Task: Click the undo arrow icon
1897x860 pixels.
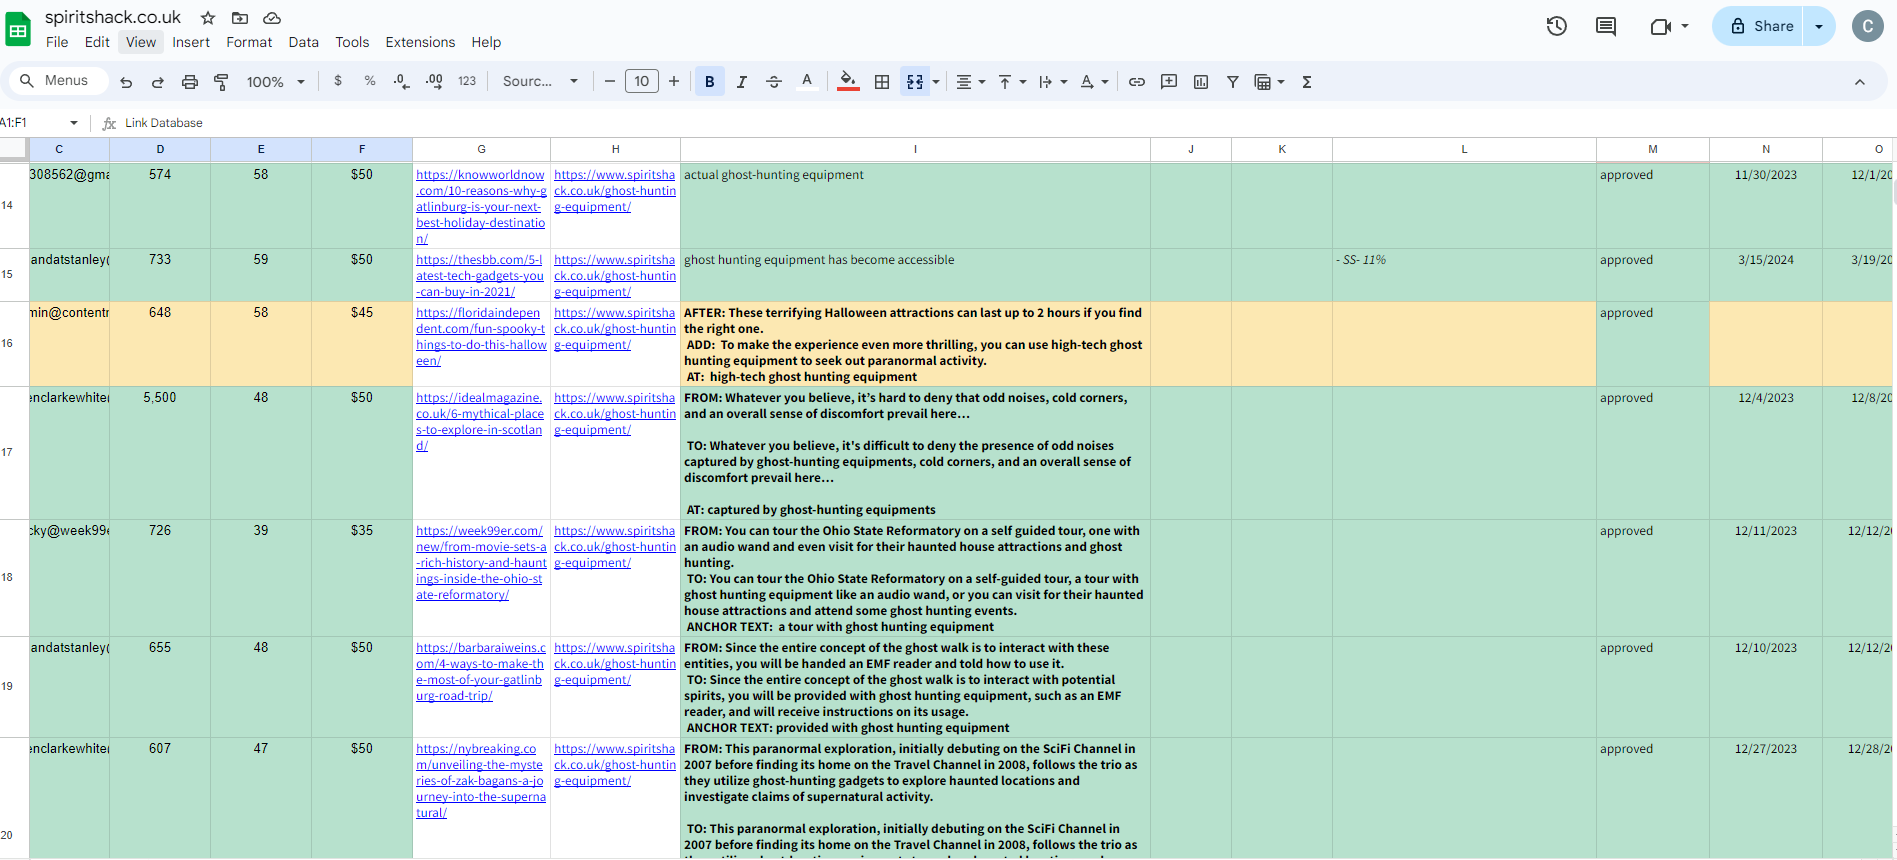Action: pyautogui.click(x=126, y=82)
